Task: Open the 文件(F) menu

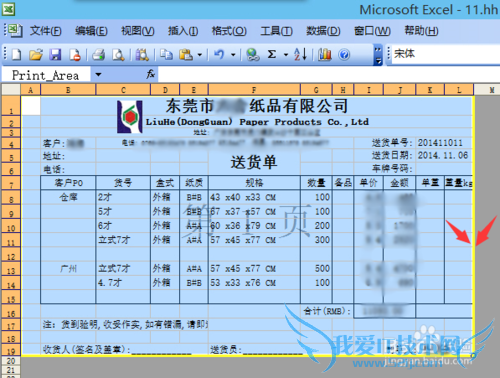Action: pyautogui.click(x=46, y=31)
